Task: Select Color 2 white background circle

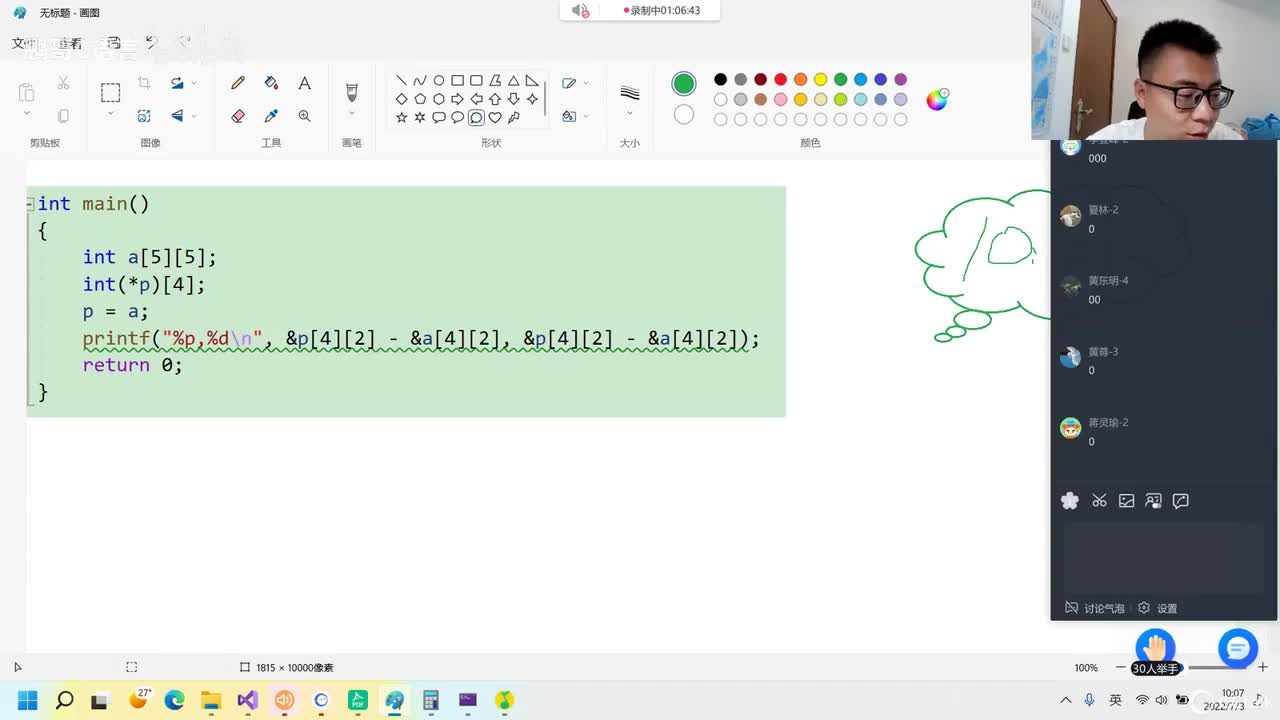Action: tap(684, 115)
